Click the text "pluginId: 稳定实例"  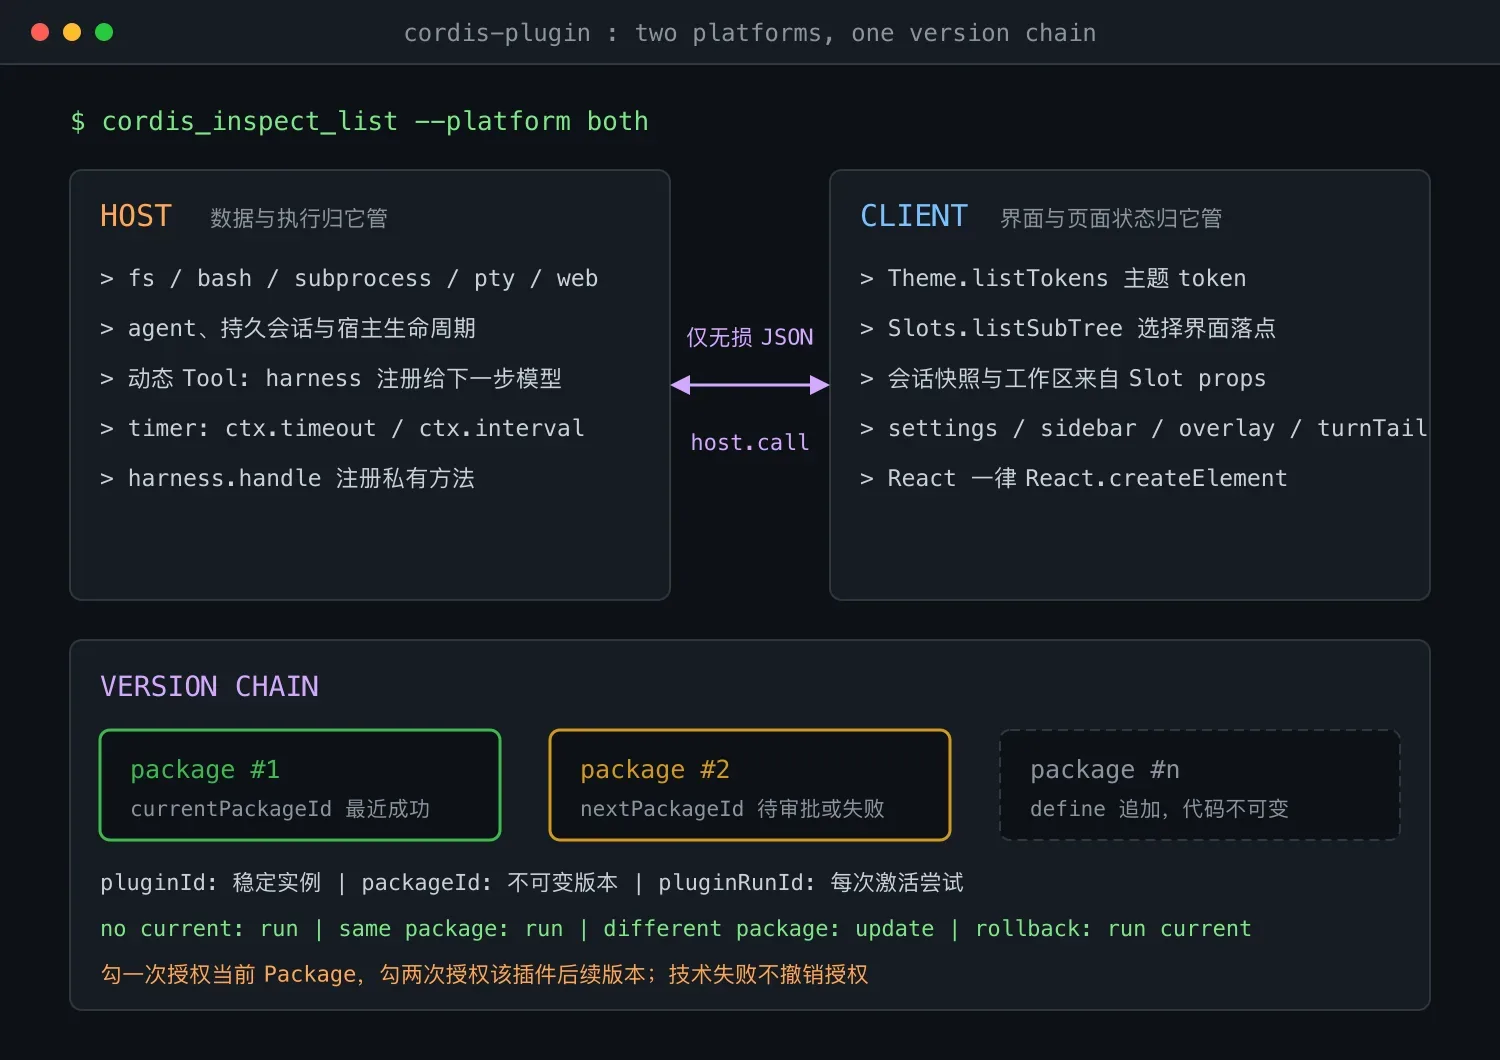[x=211, y=882]
